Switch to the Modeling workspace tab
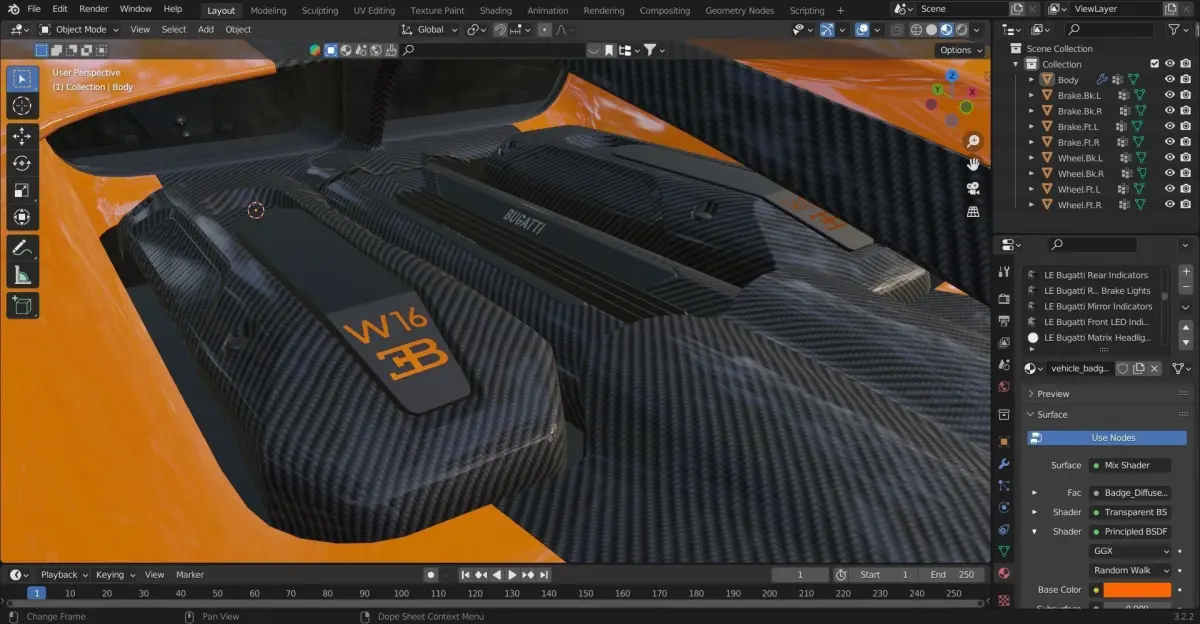The width and height of the screenshot is (1200, 624). 268,10
